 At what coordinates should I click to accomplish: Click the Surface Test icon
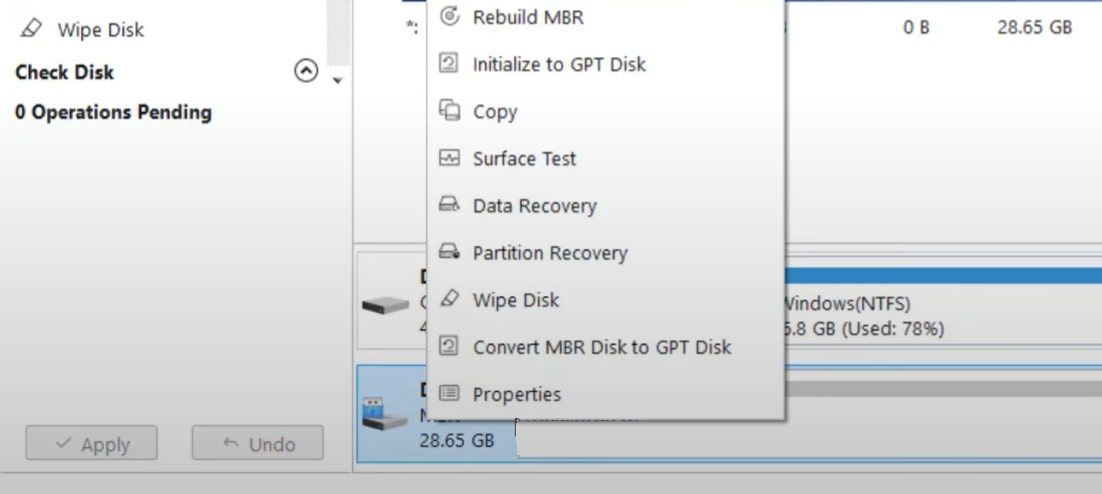[x=450, y=158]
